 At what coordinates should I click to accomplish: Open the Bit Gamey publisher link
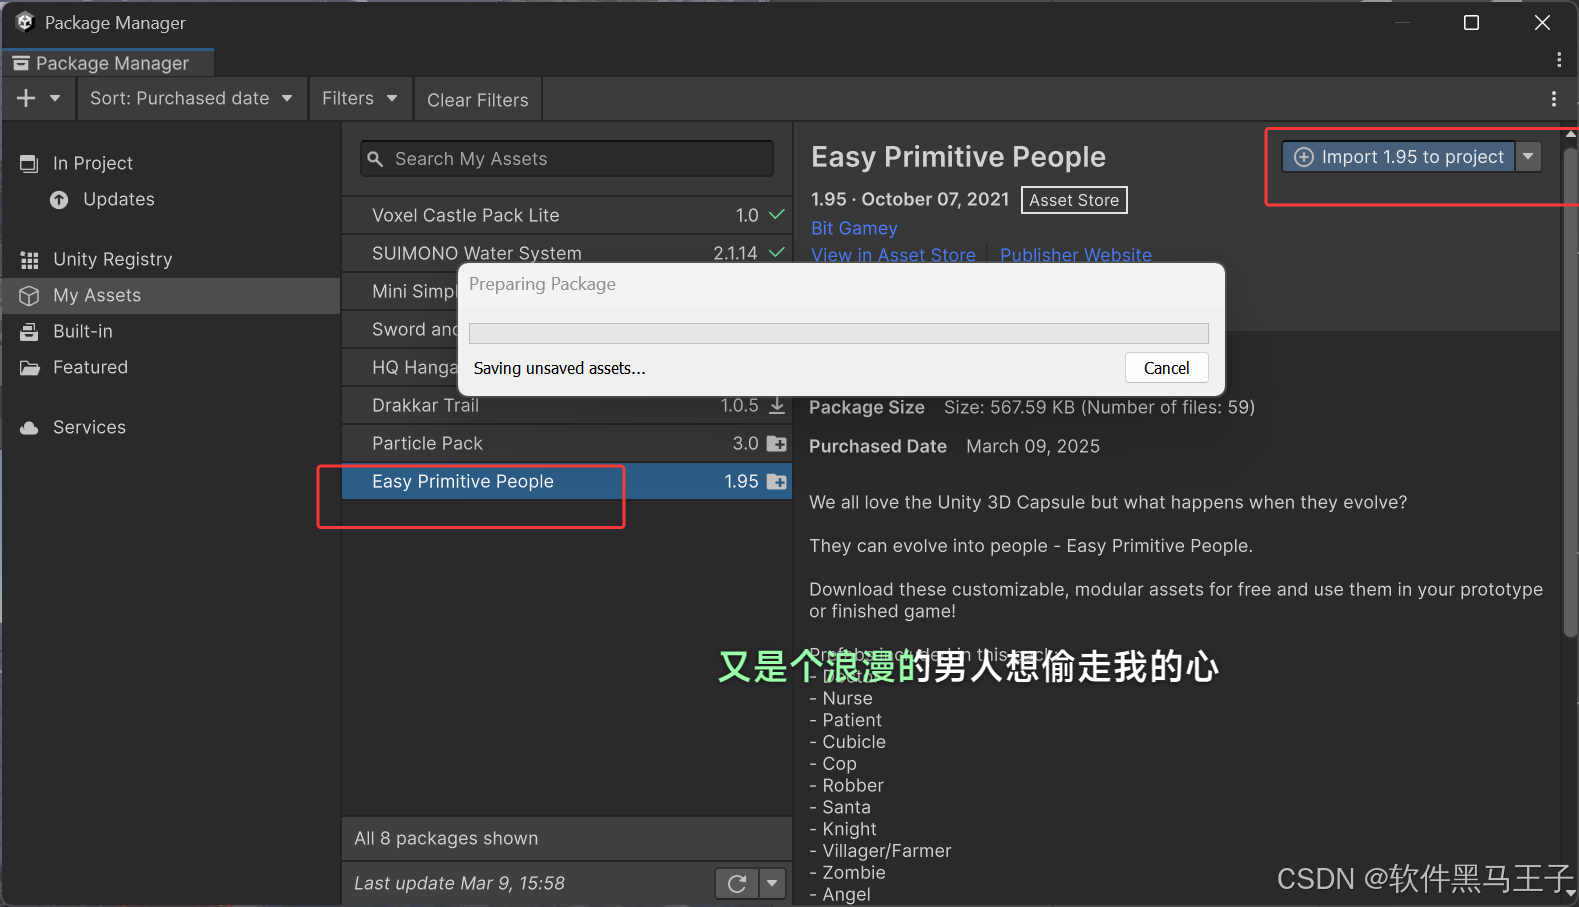tap(854, 228)
